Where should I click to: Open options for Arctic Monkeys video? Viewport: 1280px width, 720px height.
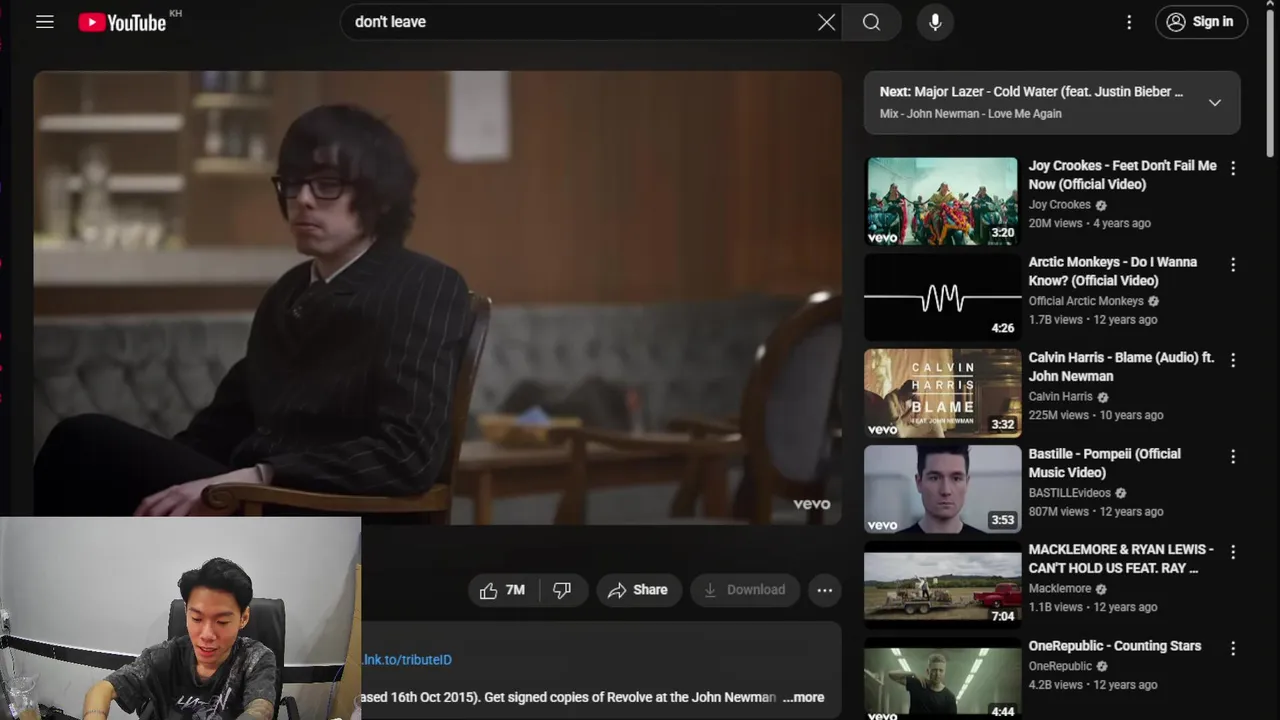tap(1233, 265)
